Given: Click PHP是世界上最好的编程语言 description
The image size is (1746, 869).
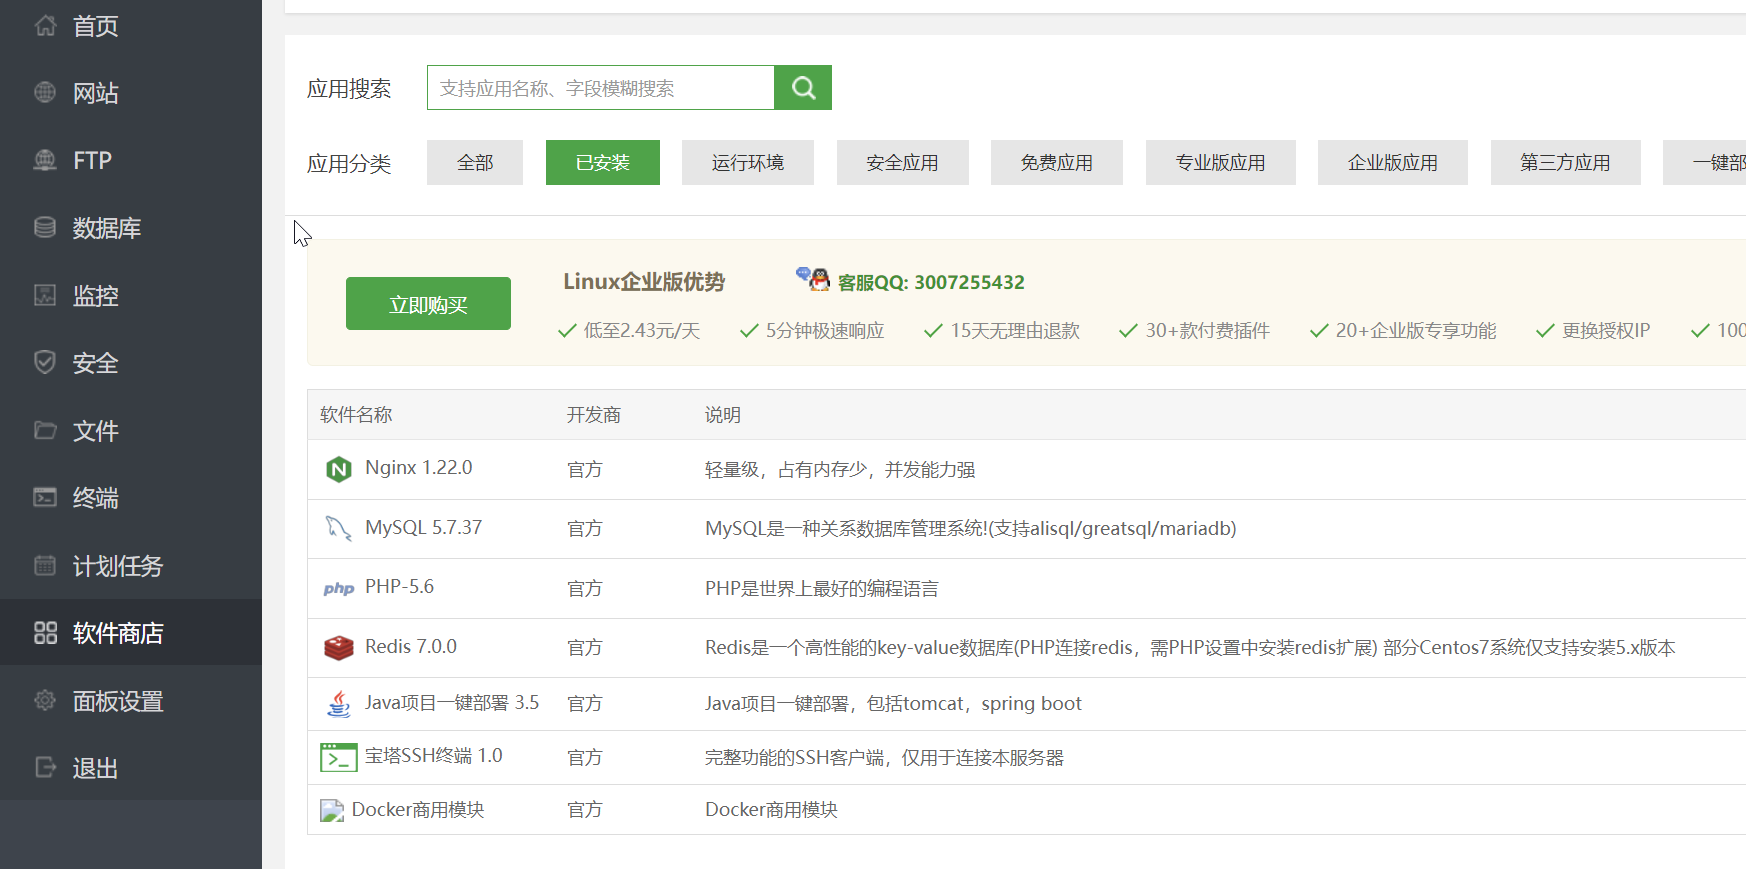Looking at the screenshot, I should pos(822,589).
